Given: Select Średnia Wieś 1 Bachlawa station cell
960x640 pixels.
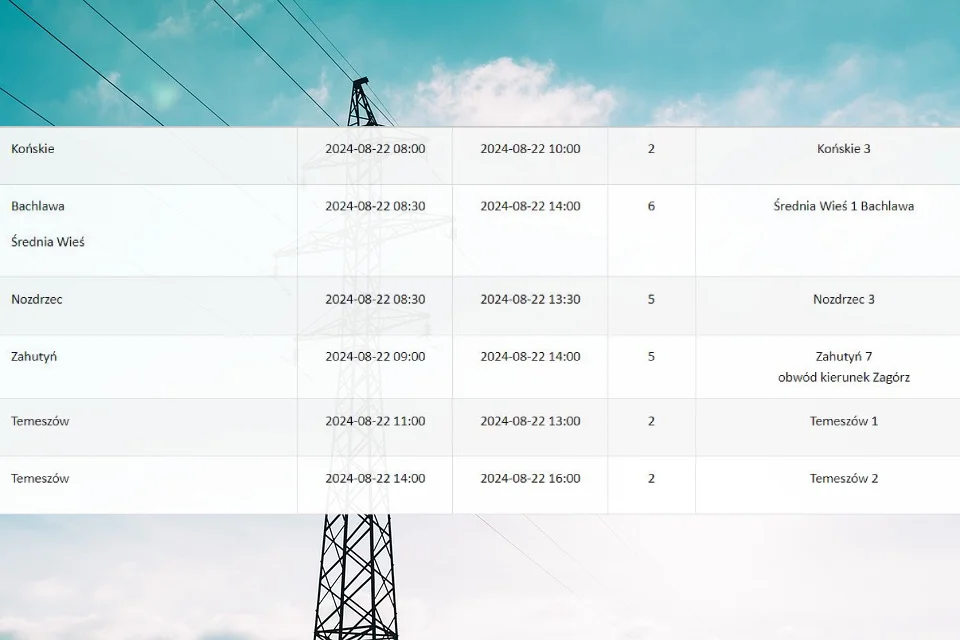Looking at the screenshot, I should tap(828, 230).
